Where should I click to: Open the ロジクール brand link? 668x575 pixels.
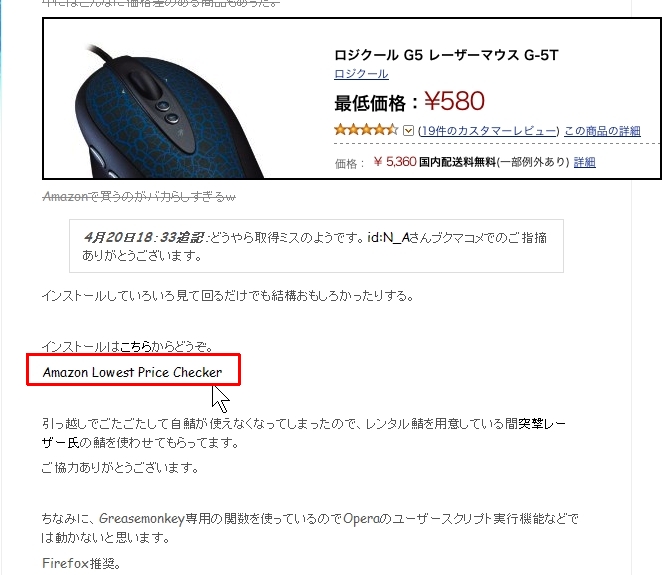pos(361,74)
